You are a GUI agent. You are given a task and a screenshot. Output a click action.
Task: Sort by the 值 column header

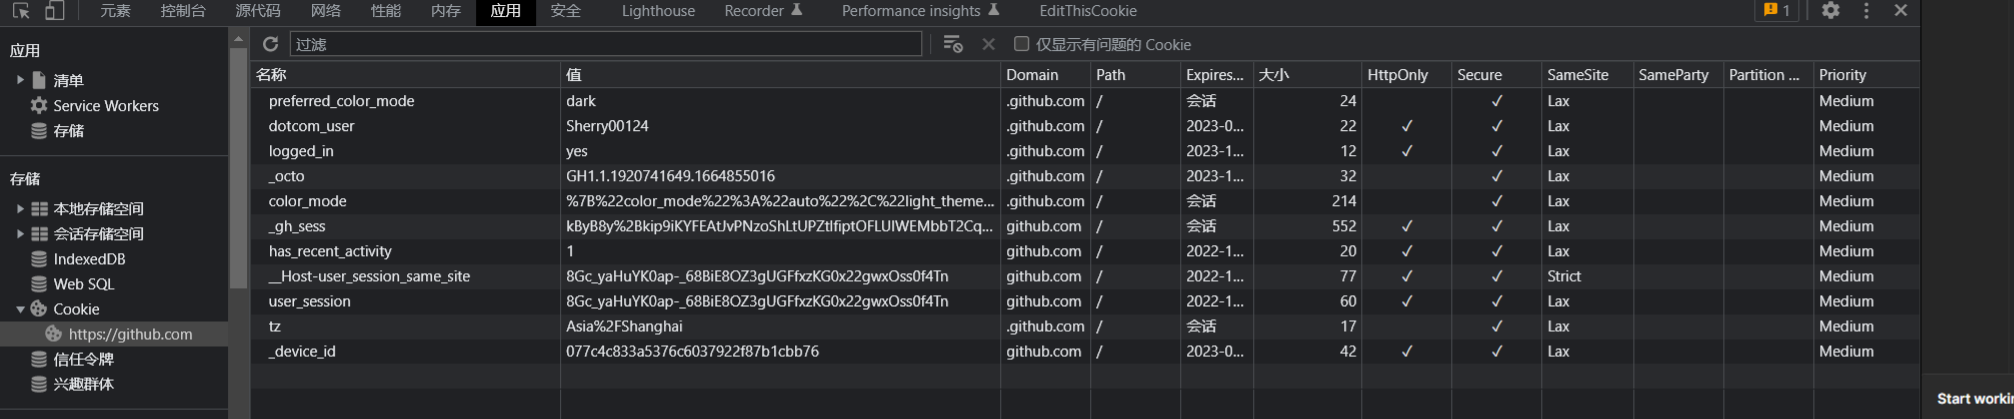click(x=780, y=74)
